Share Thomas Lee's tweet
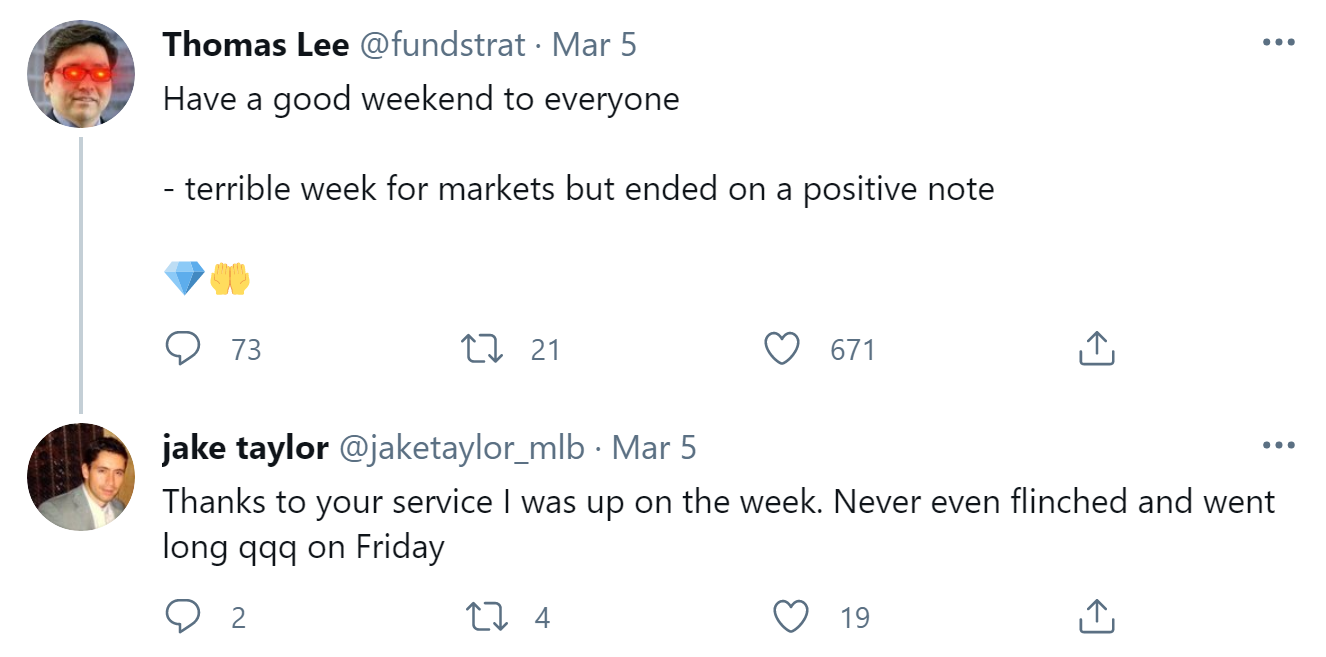This screenshot has width=1326, height=657. click(1096, 349)
